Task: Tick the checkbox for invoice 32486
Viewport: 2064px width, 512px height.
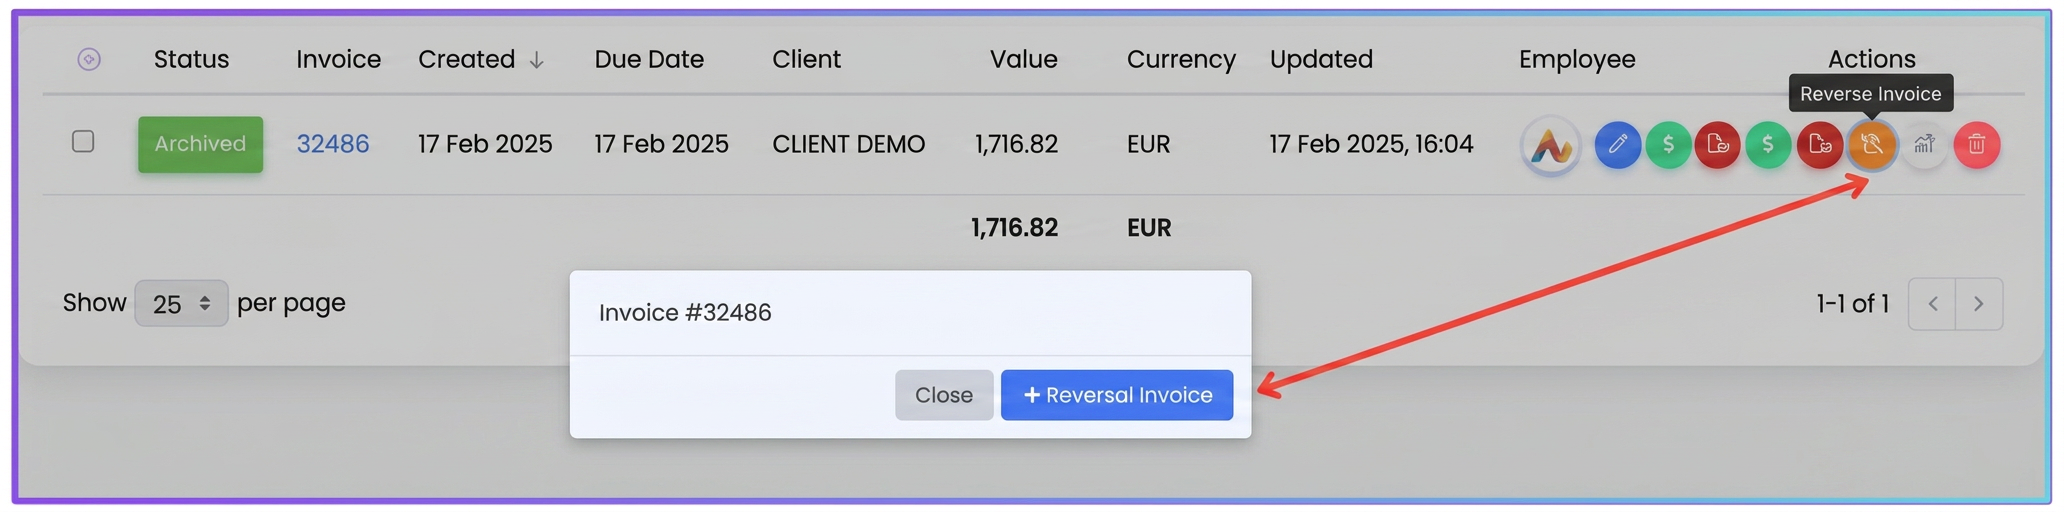Action: [x=83, y=142]
